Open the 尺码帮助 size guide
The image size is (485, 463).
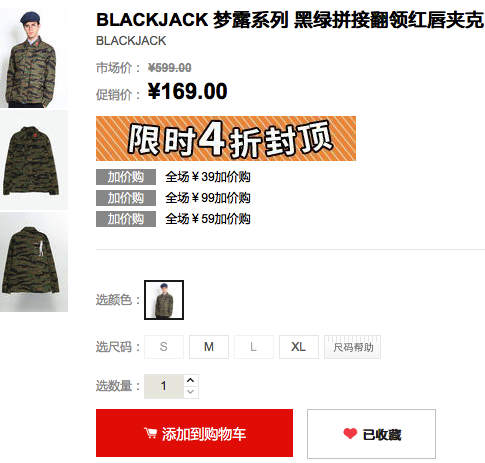click(352, 347)
